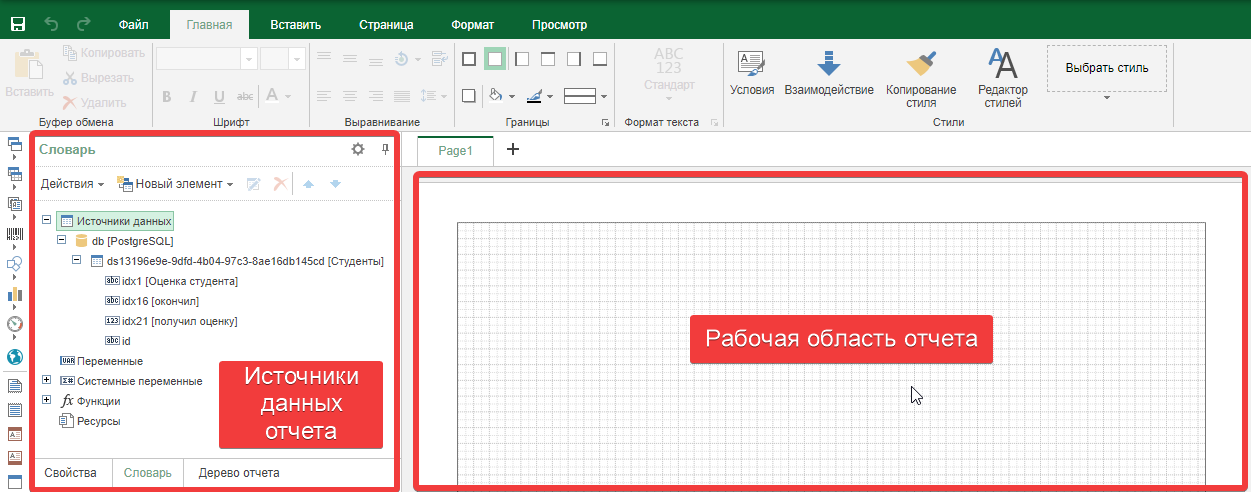Collapse the db [PostgreSQL] node
Viewport: 1251px width, 492px height.
pyautogui.click(x=61, y=241)
